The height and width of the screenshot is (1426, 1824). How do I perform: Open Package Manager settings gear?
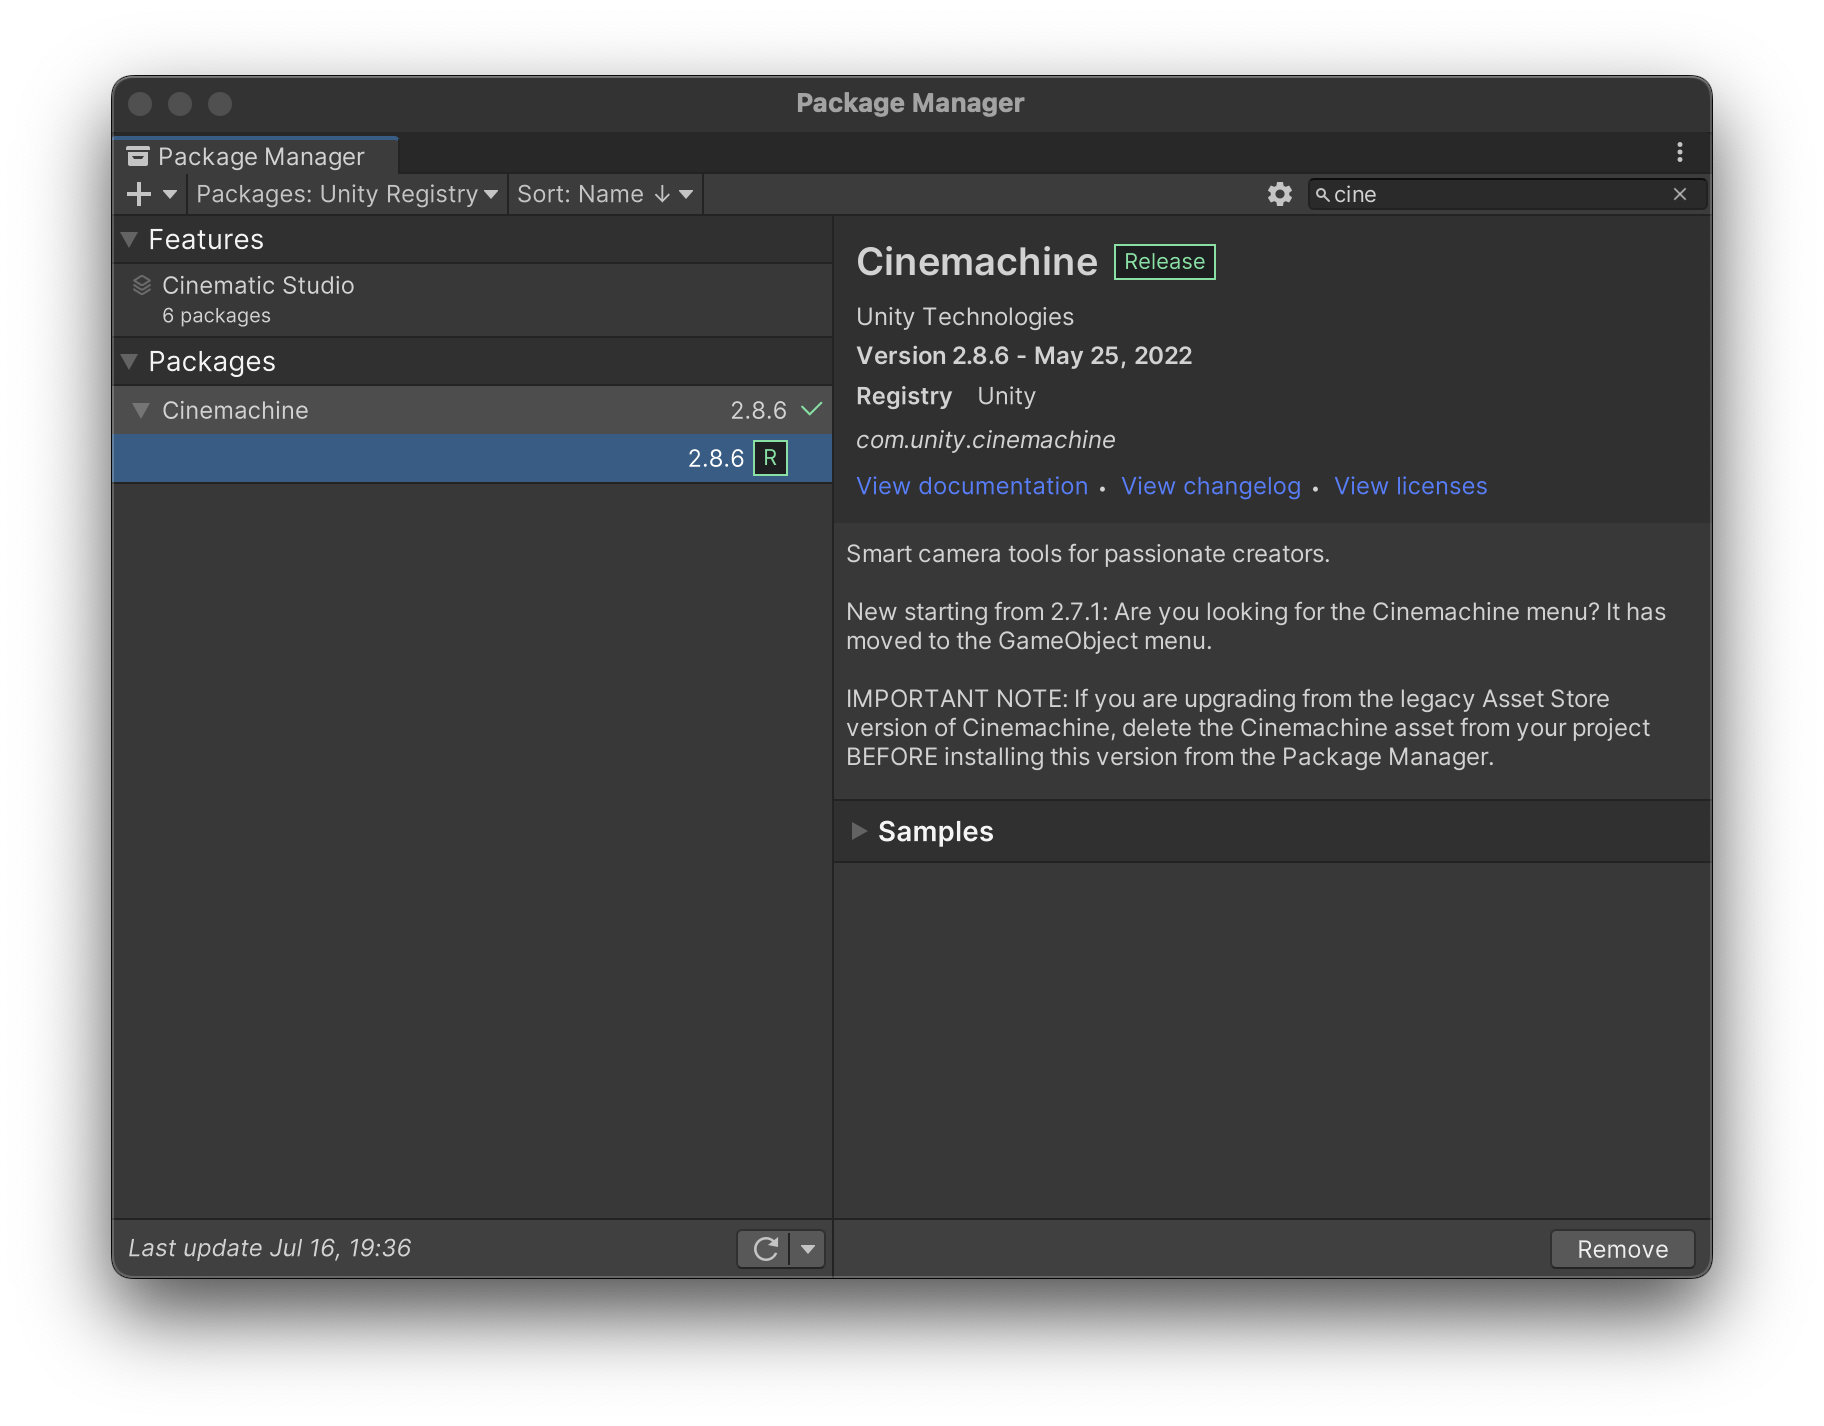point(1280,194)
